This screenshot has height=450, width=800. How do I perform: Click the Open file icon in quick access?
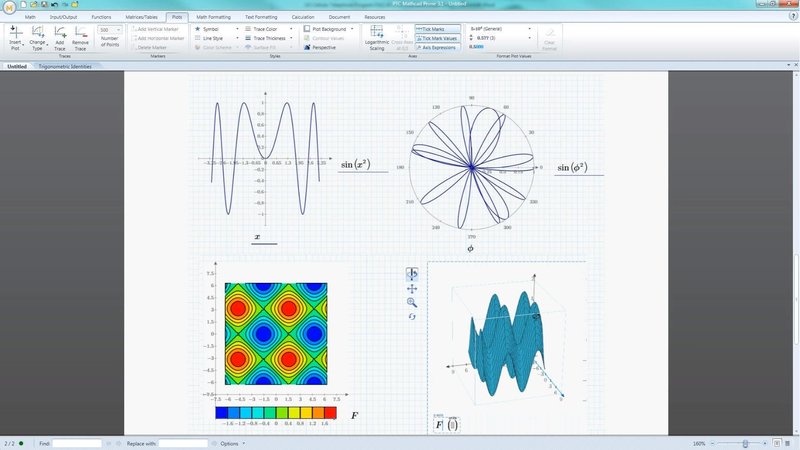pos(34,4)
